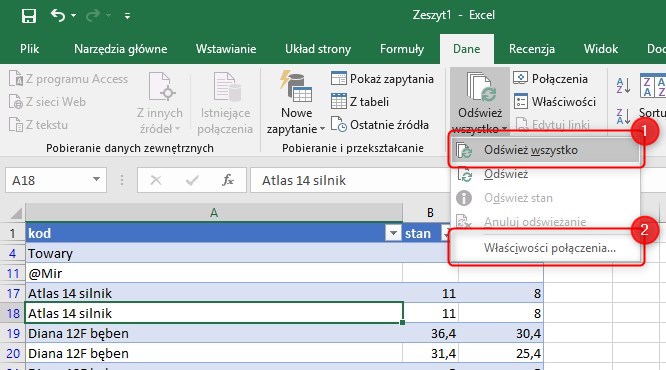666x370 pixels.
Task: Select row header 19
Action: pyautogui.click(x=13, y=333)
